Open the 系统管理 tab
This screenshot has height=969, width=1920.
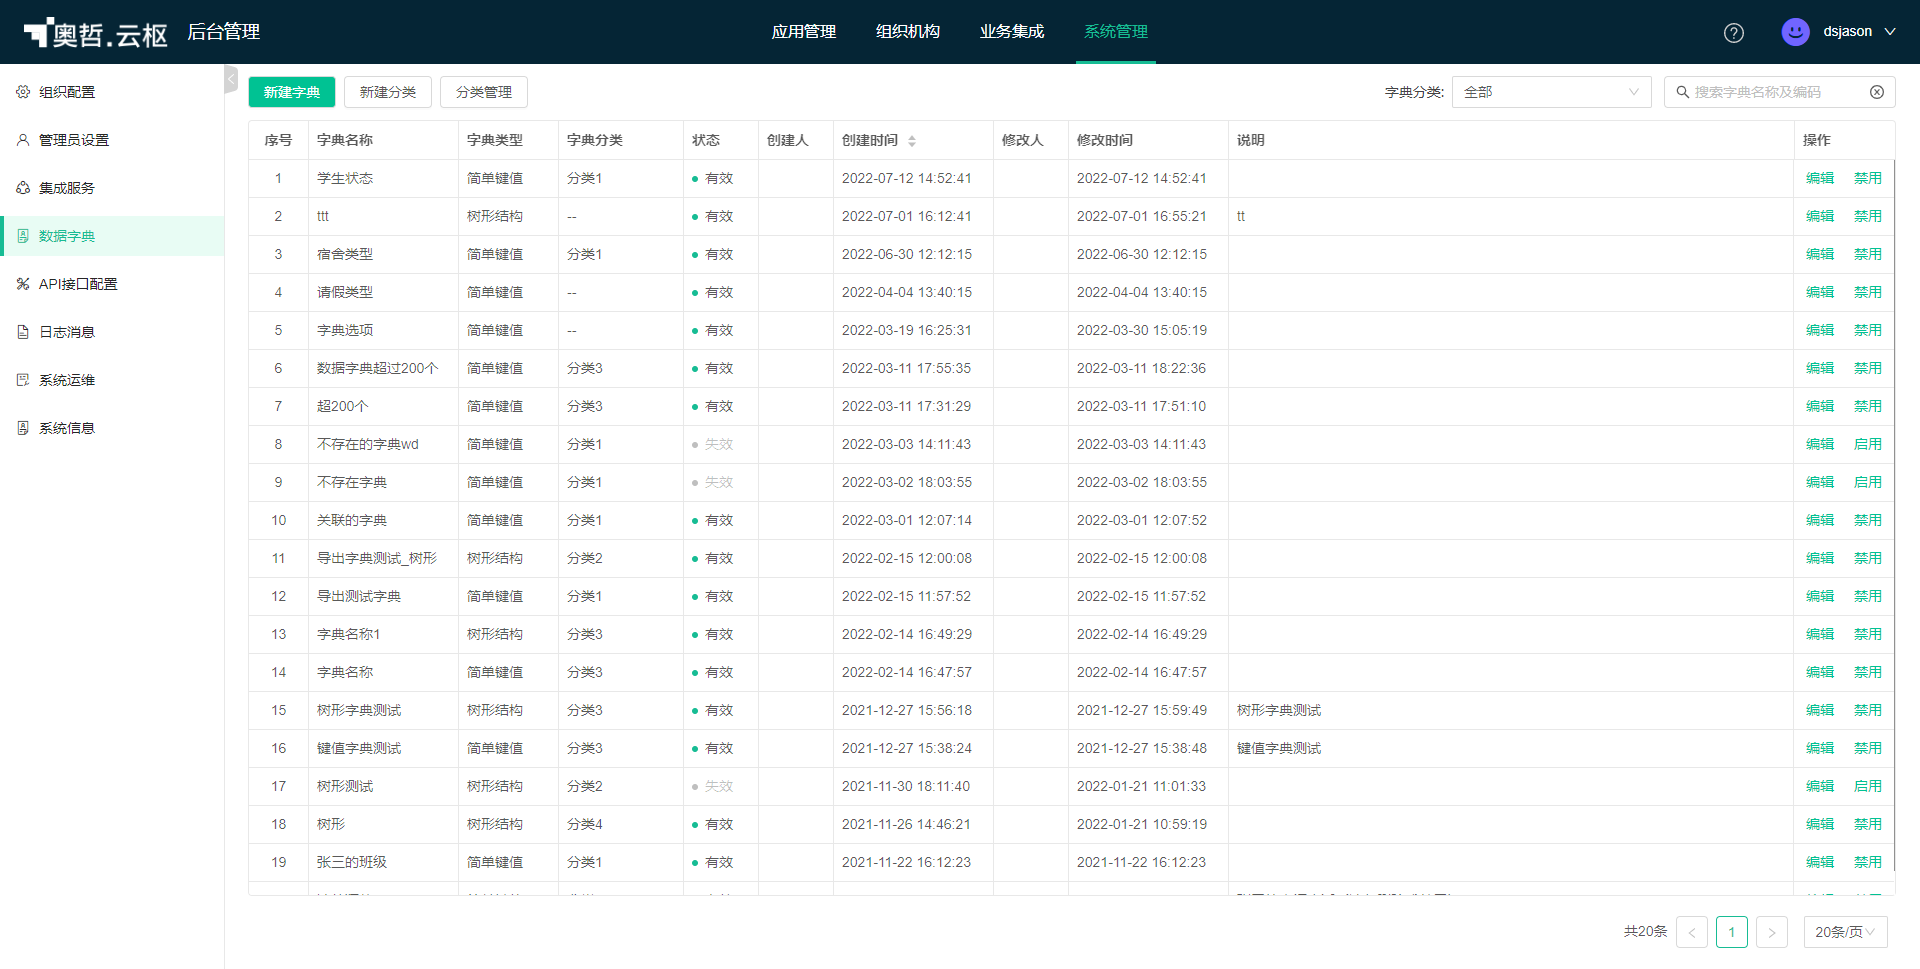[1116, 32]
